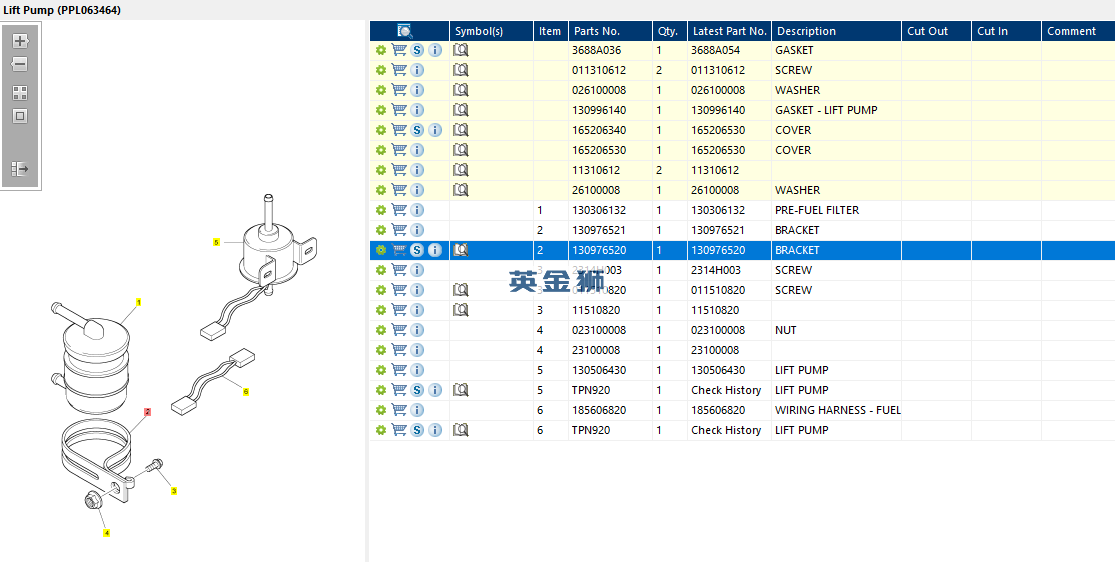Click gear icon on 23100008 row
The width and height of the screenshot is (1115, 562).
point(380,349)
